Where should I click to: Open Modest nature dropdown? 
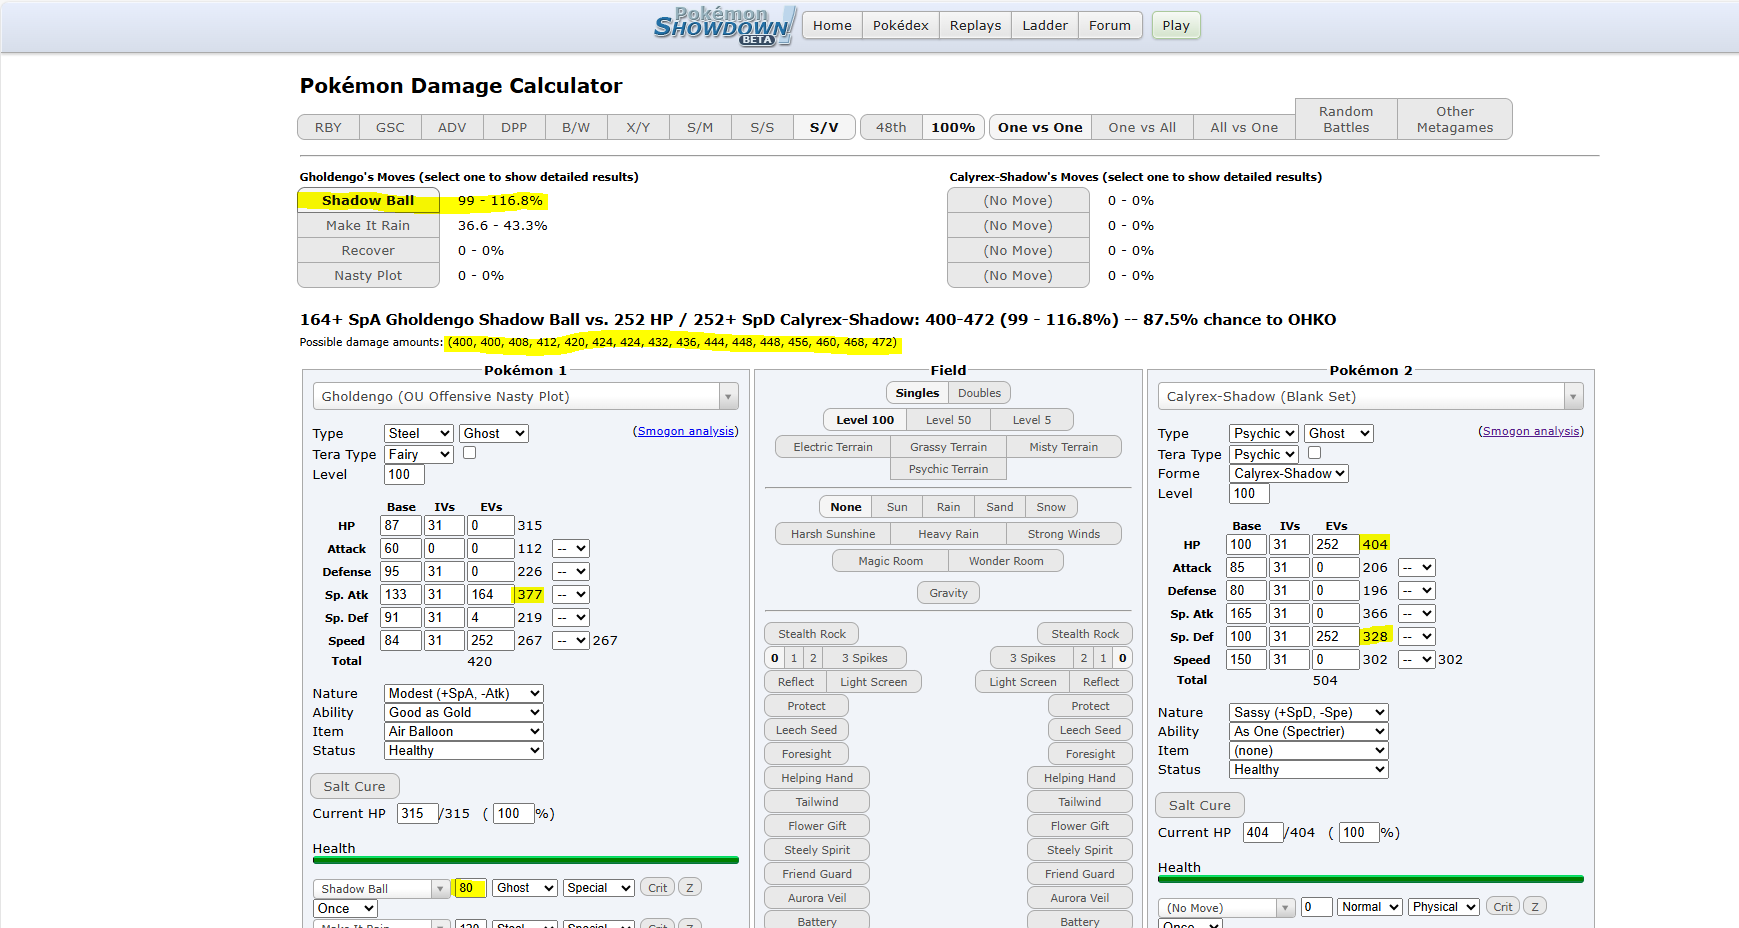tap(464, 693)
